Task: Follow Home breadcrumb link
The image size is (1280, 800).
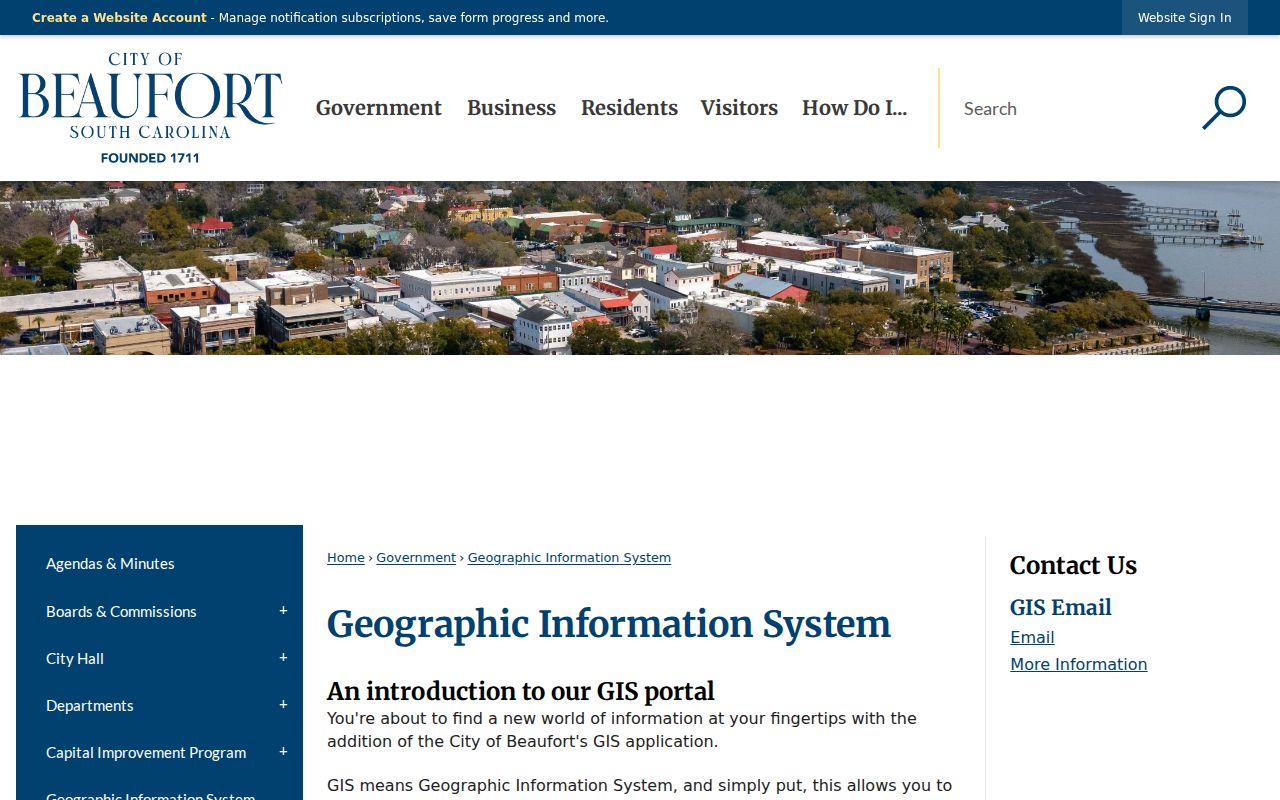Action: (x=346, y=558)
